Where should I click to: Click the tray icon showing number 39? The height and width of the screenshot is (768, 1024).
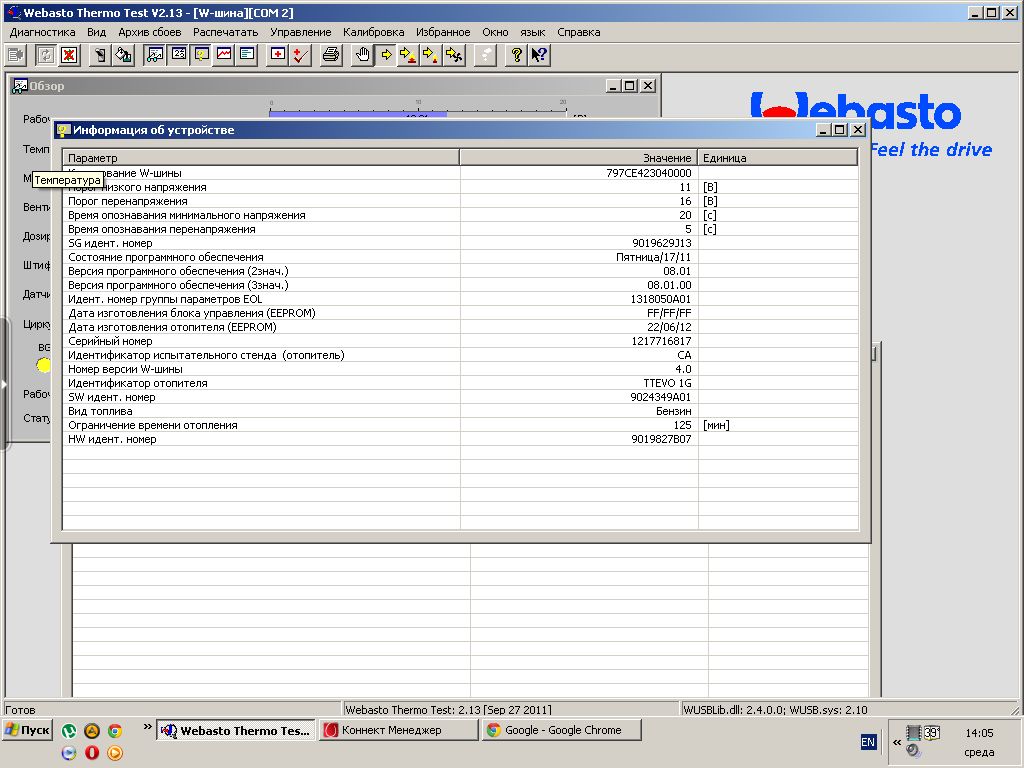tap(931, 733)
